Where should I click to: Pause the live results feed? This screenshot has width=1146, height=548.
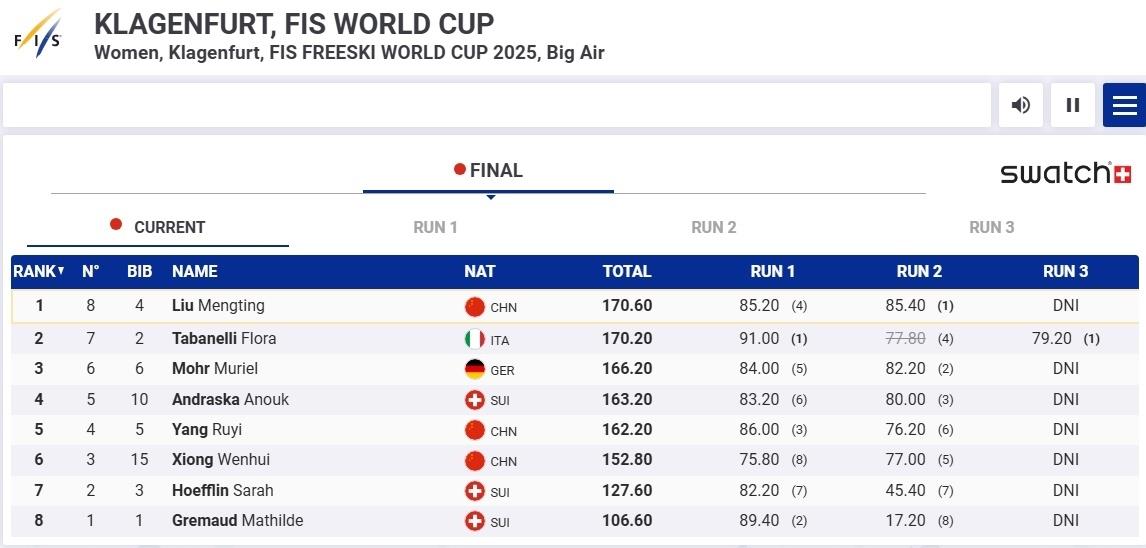[1073, 105]
